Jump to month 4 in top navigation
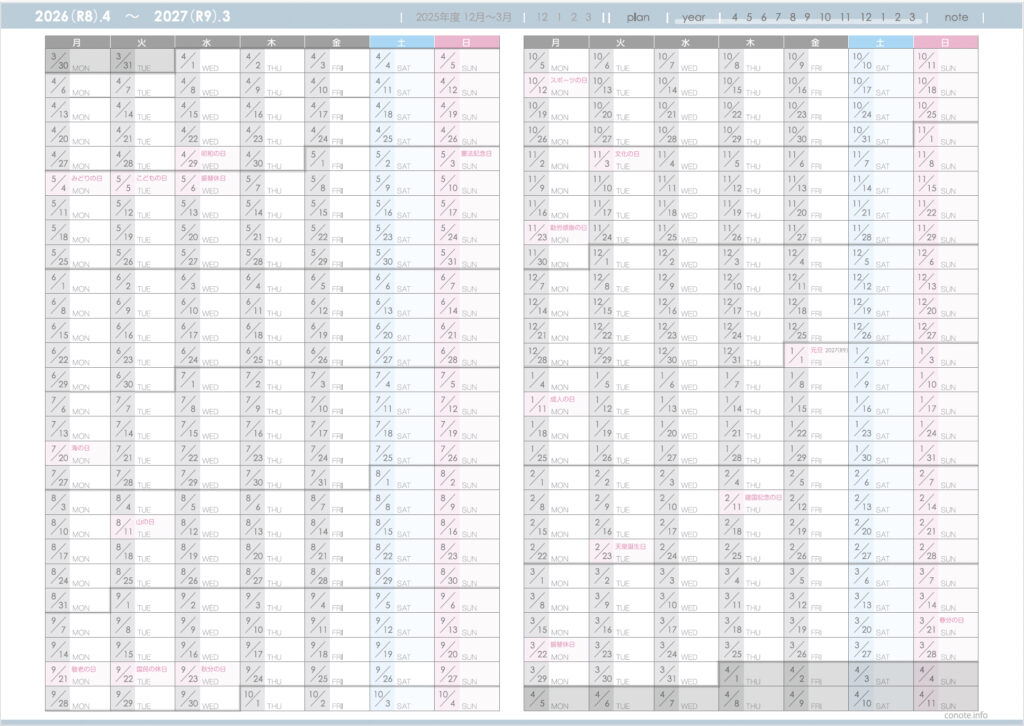This screenshot has height=726, width=1024. [735, 17]
